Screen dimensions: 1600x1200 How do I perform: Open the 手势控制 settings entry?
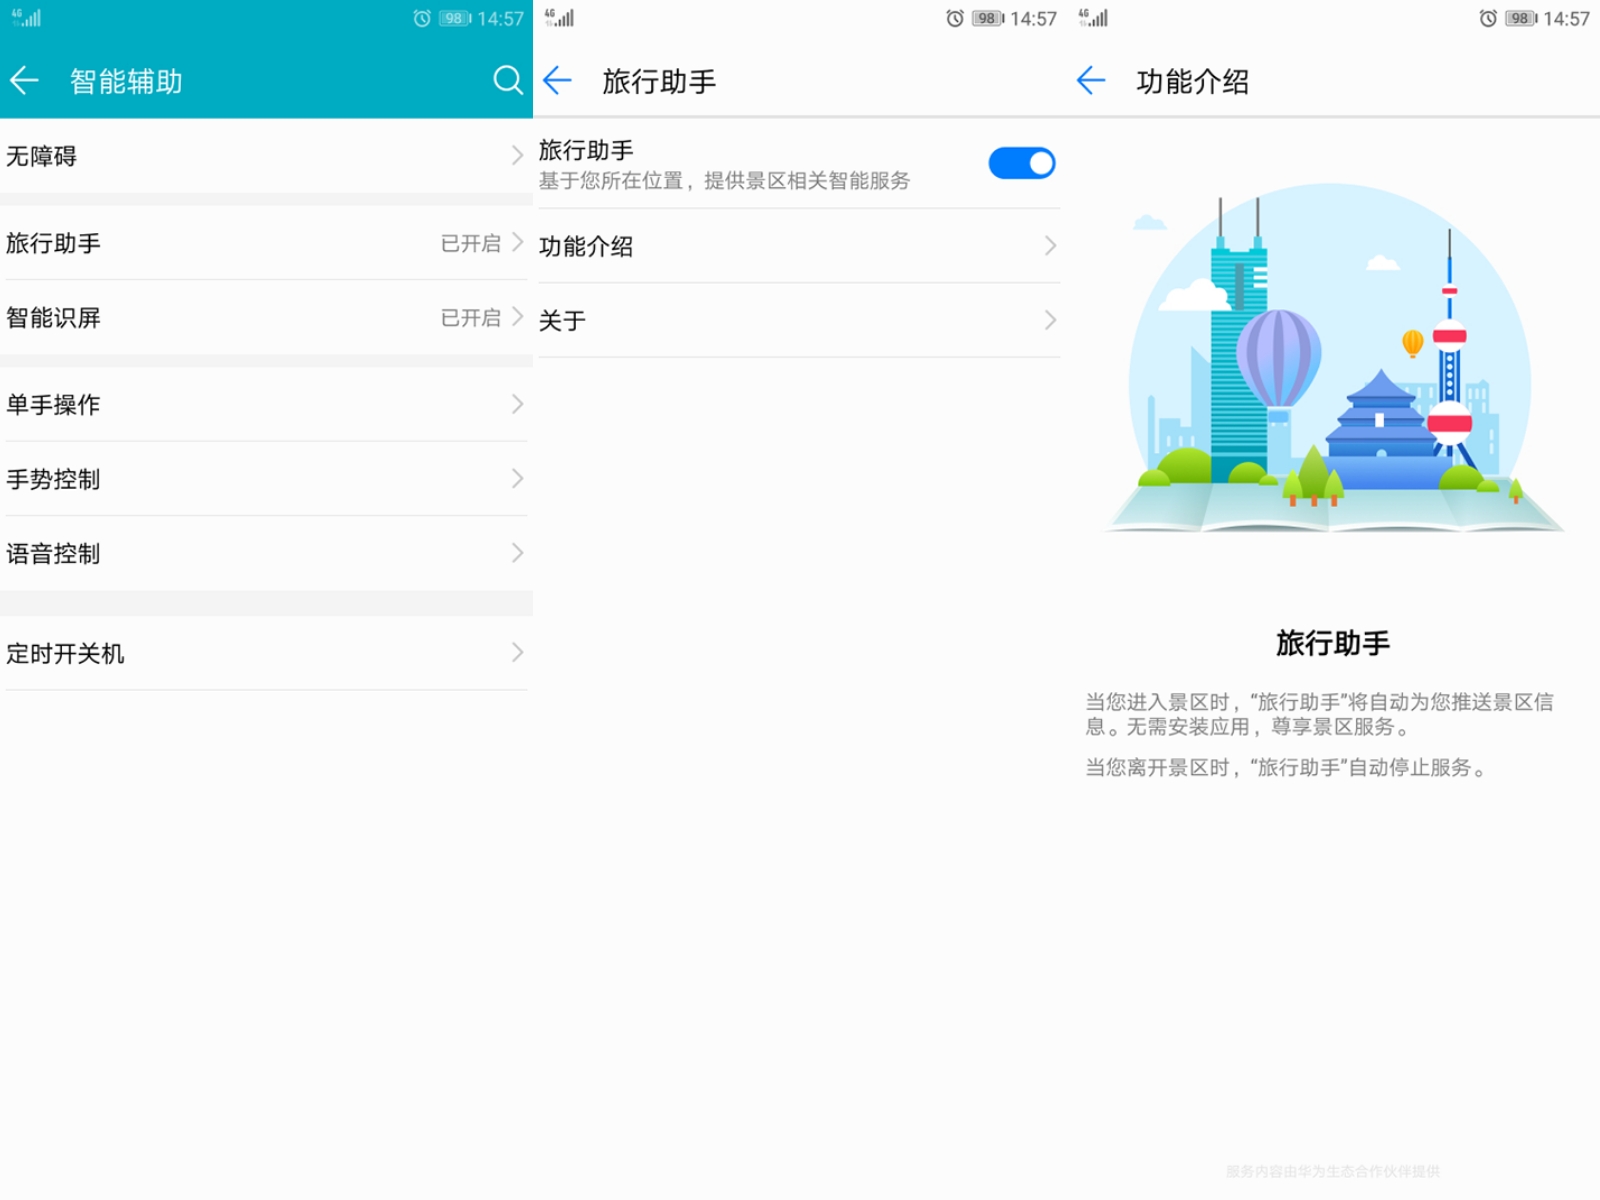coord(265,479)
